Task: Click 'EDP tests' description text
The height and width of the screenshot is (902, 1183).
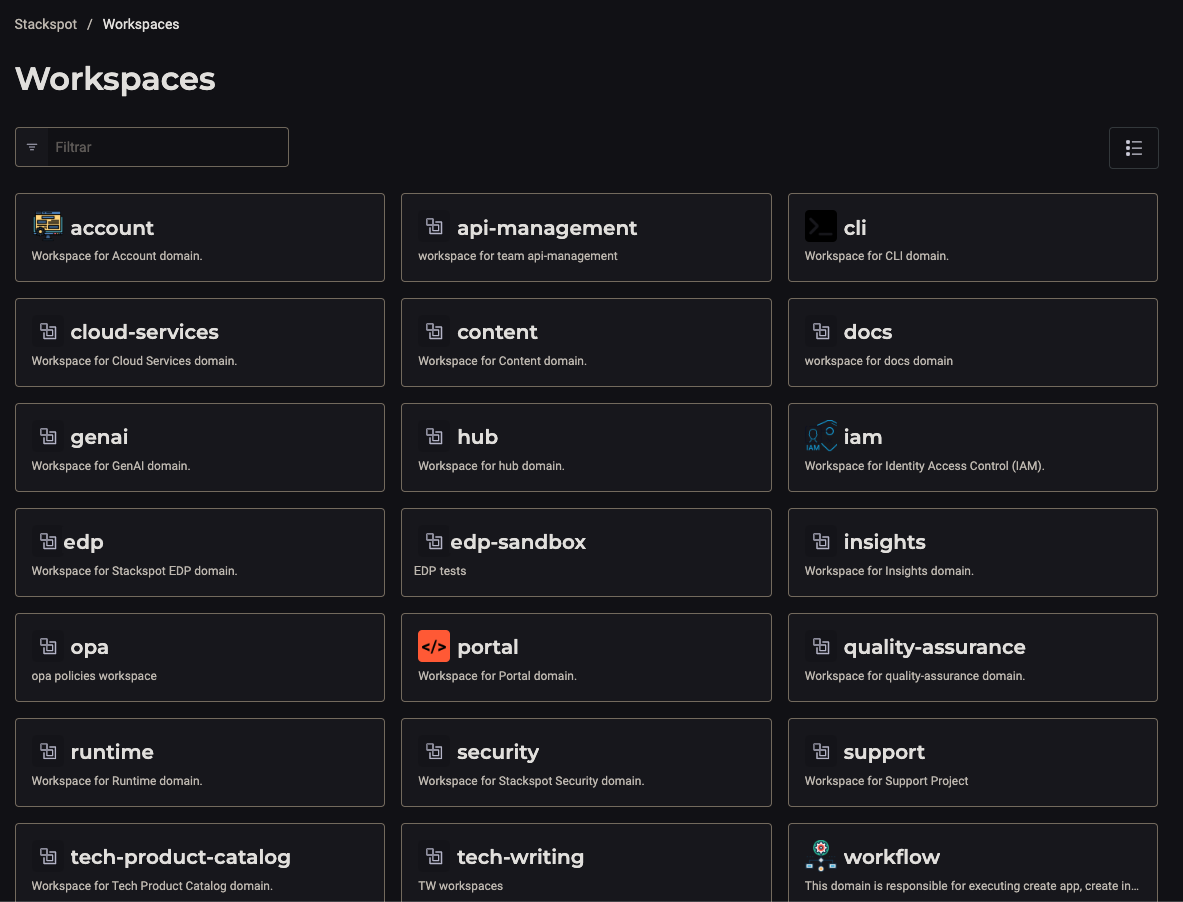Action: click(x=440, y=571)
